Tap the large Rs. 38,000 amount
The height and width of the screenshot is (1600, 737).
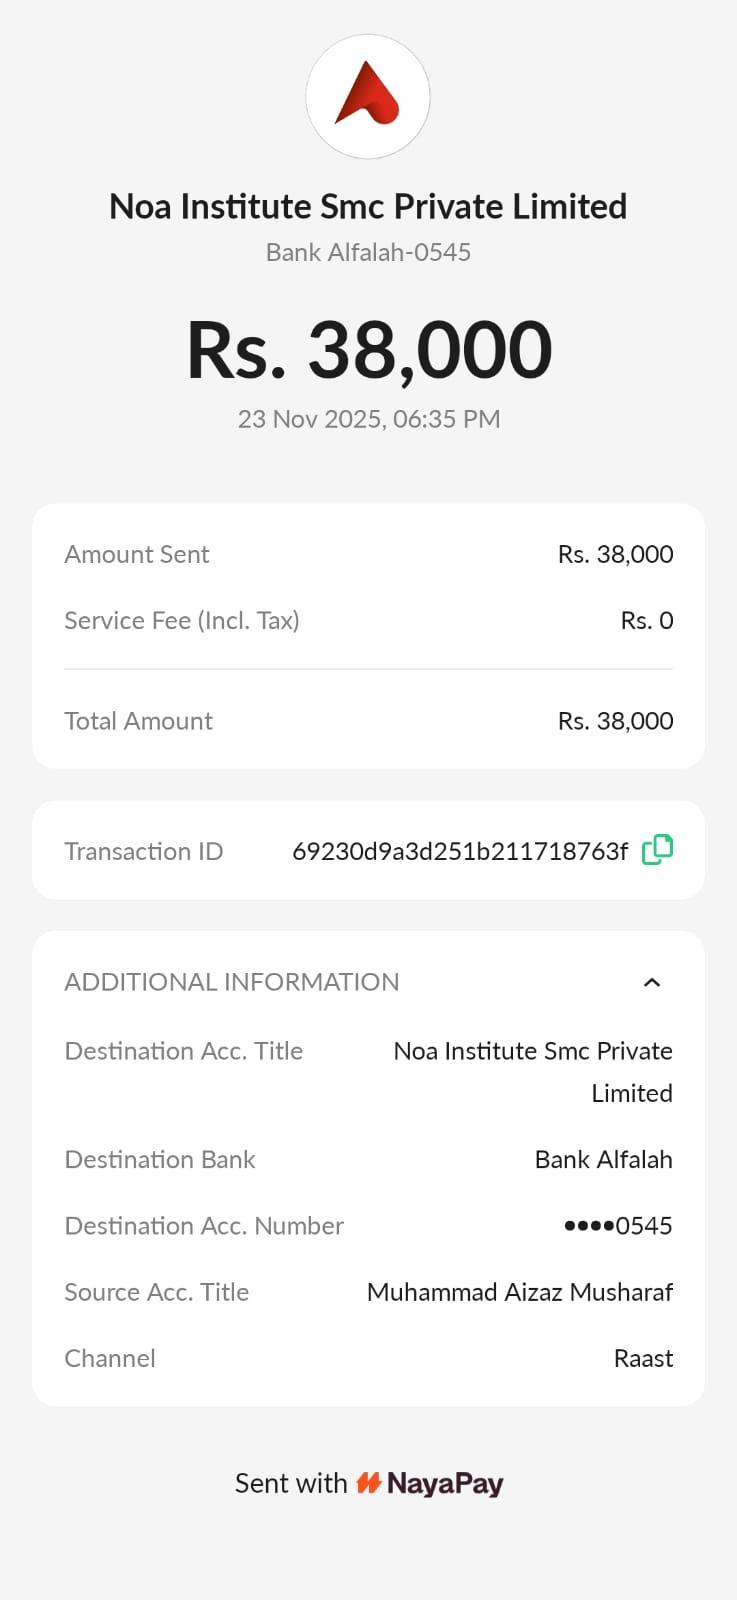click(x=369, y=350)
